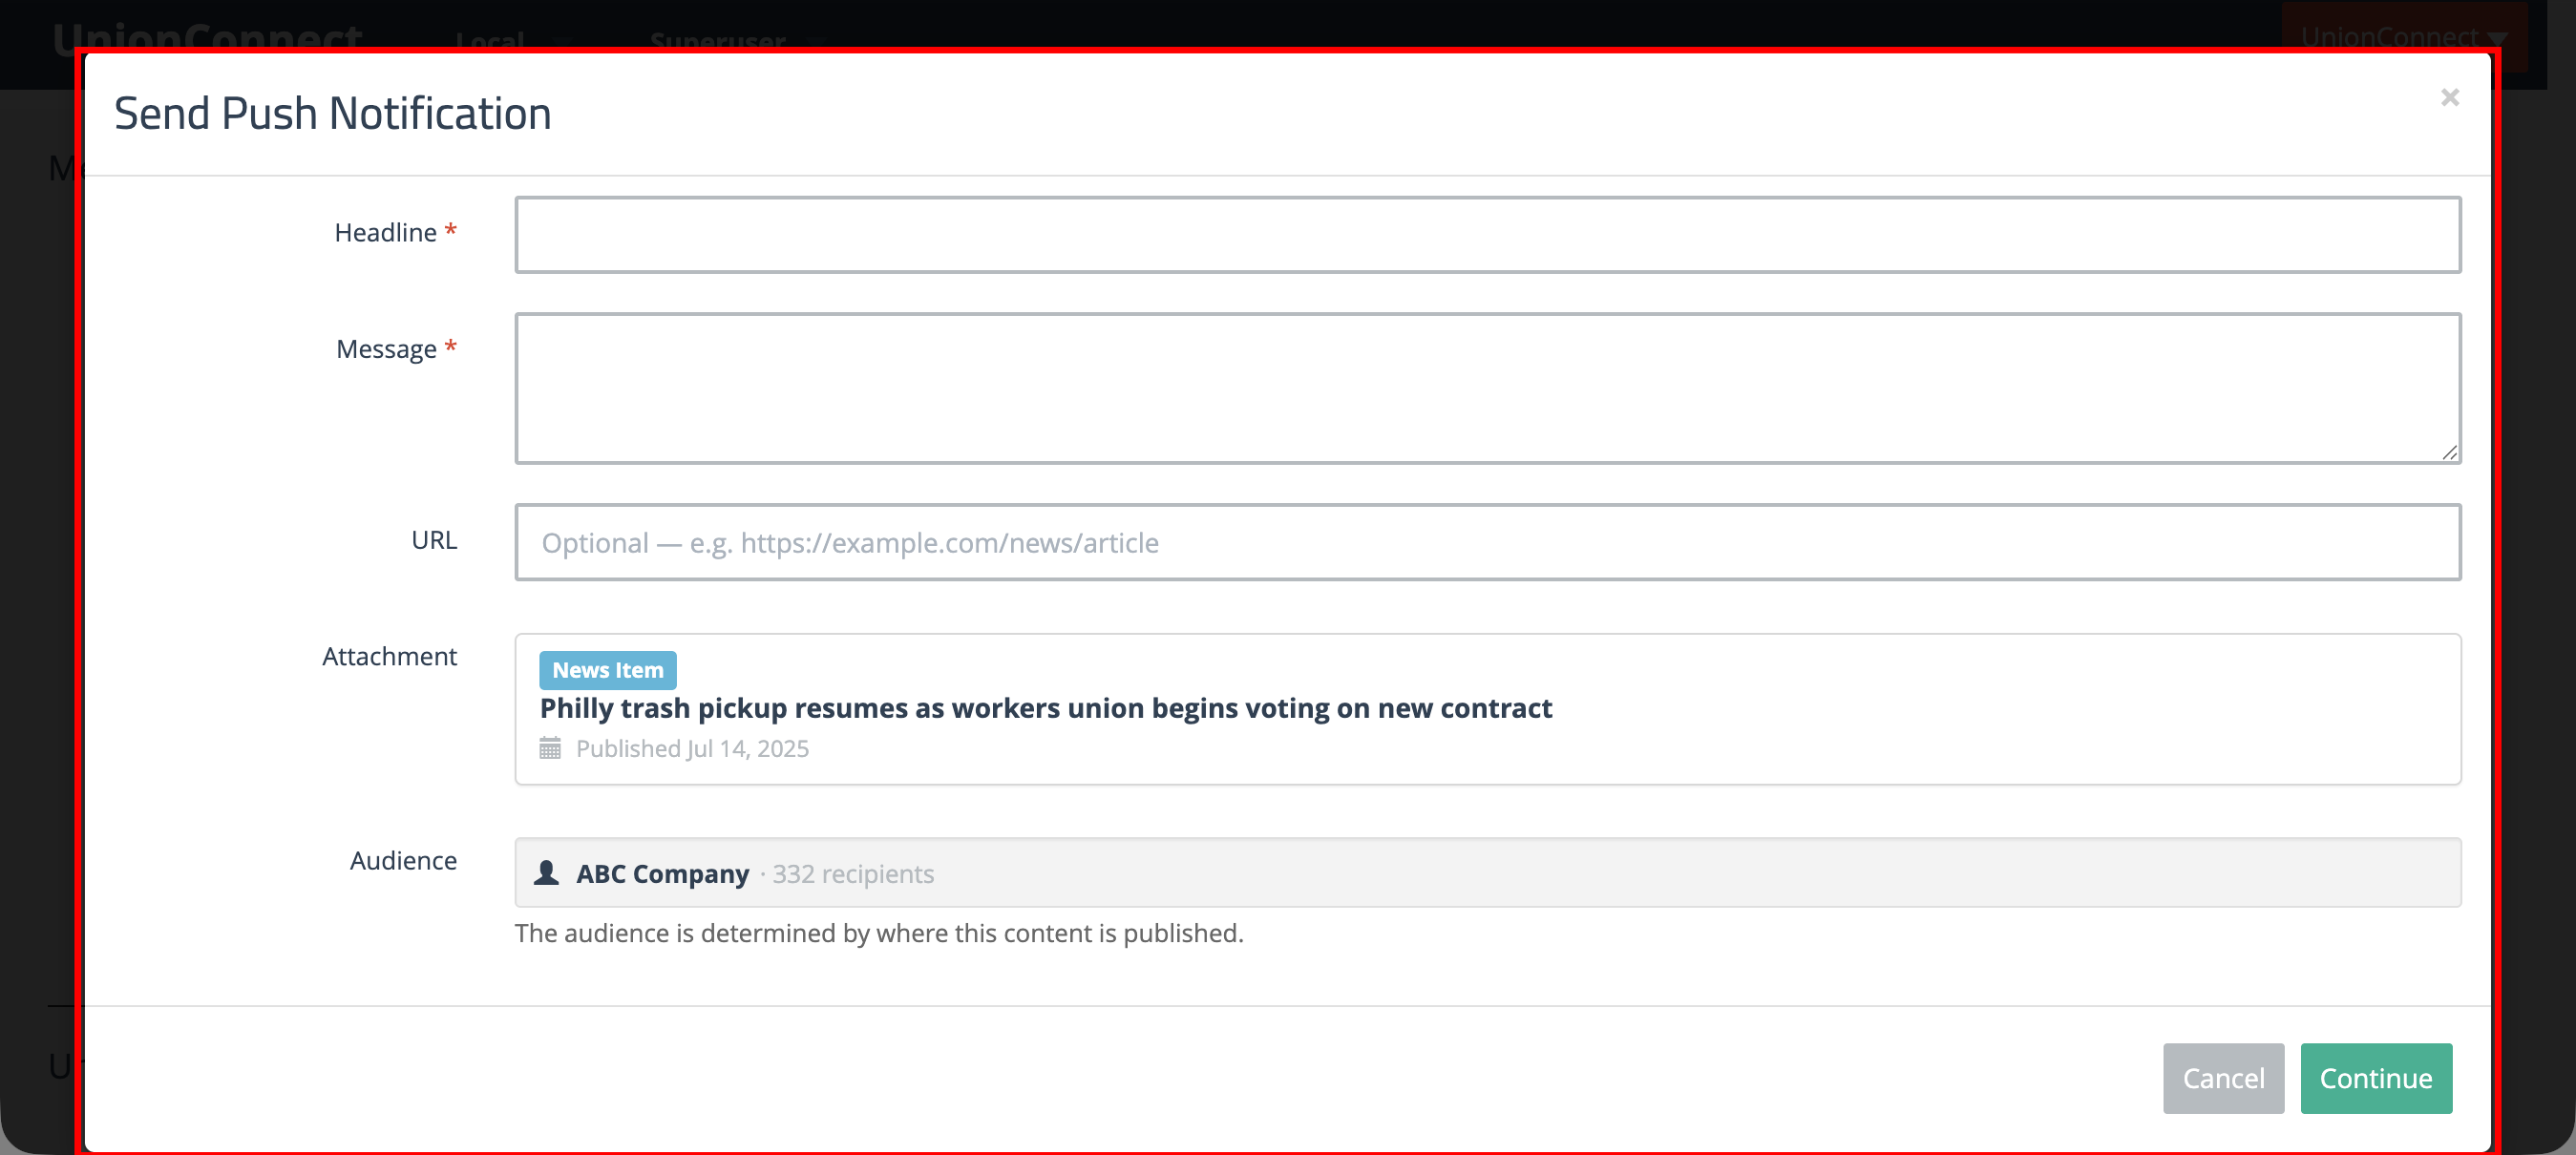2576x1155 pixels.
Task: Open the Philly trash pickup article link
Action: click(1045, 708)
